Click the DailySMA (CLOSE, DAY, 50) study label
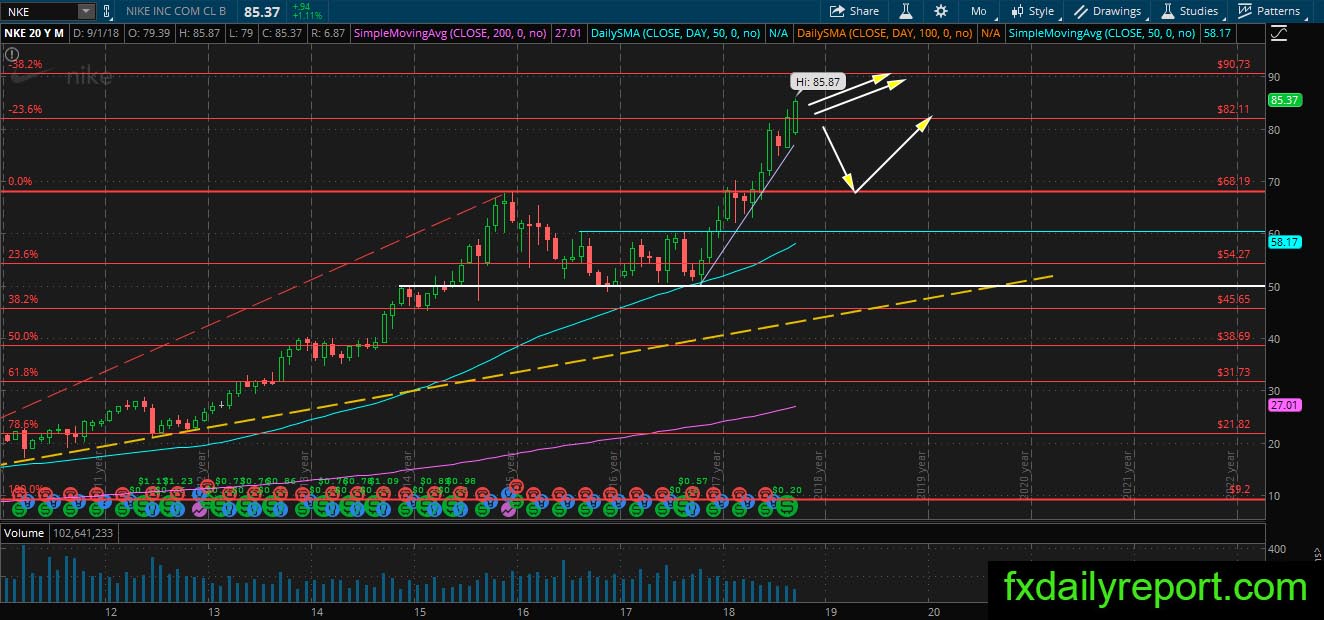 coord(675,33)
